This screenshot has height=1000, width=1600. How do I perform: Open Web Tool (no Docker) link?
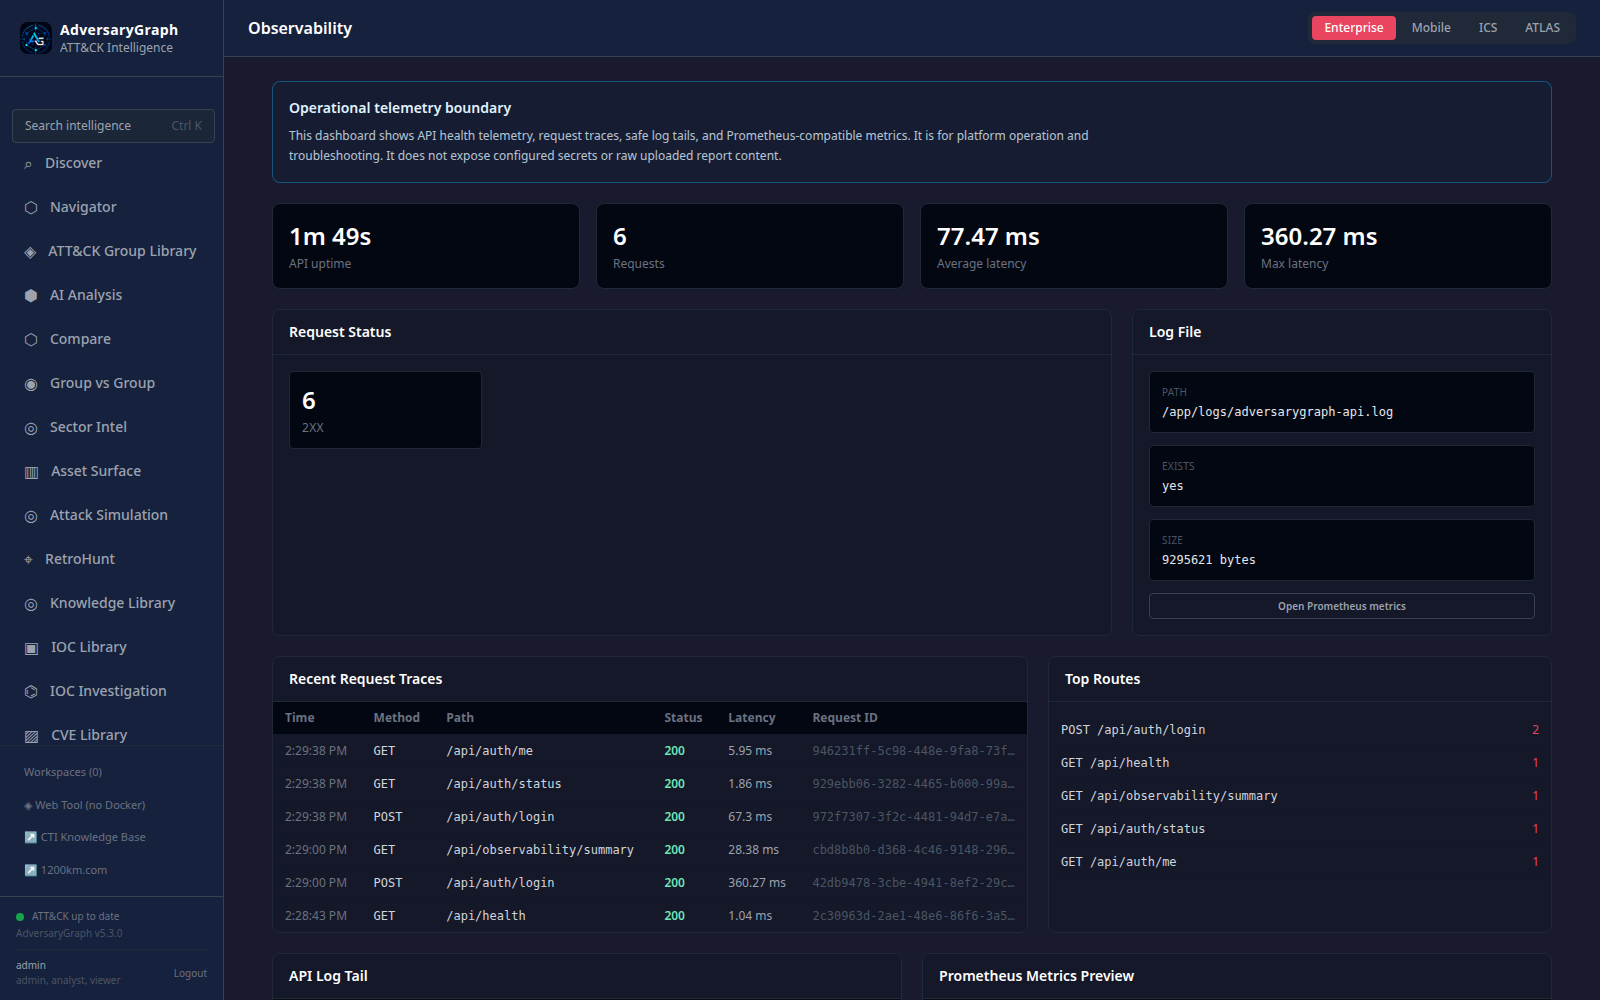(85, 805)
